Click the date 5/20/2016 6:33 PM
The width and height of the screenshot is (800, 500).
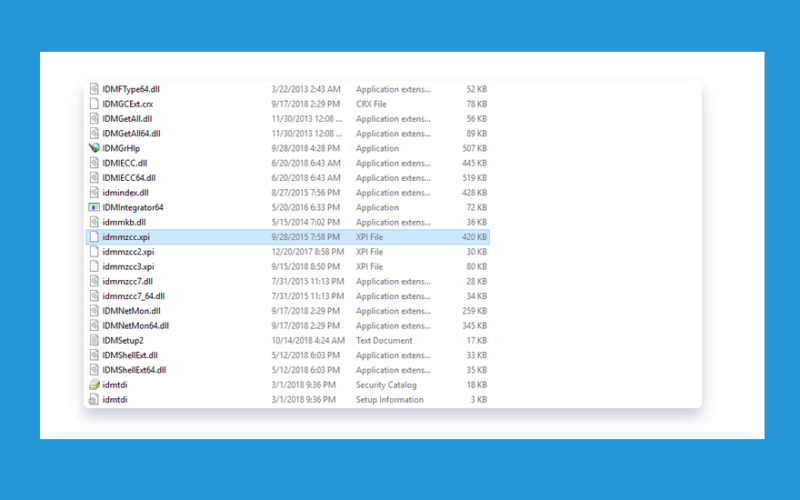point(306,208)
